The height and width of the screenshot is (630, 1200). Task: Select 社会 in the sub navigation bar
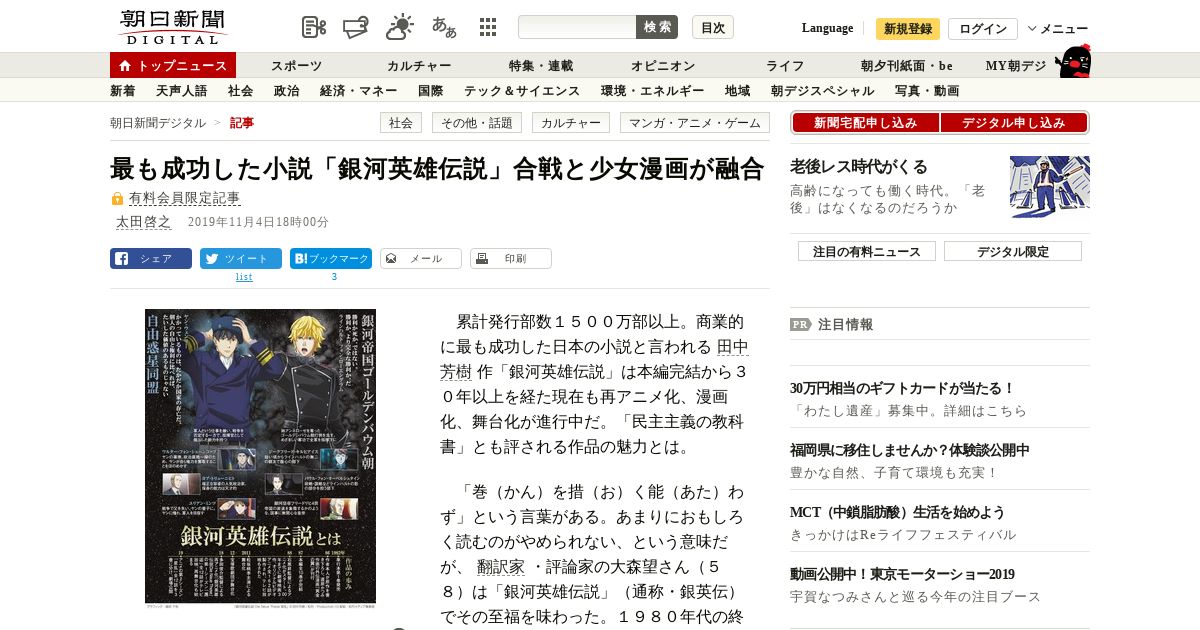point(240,91)
